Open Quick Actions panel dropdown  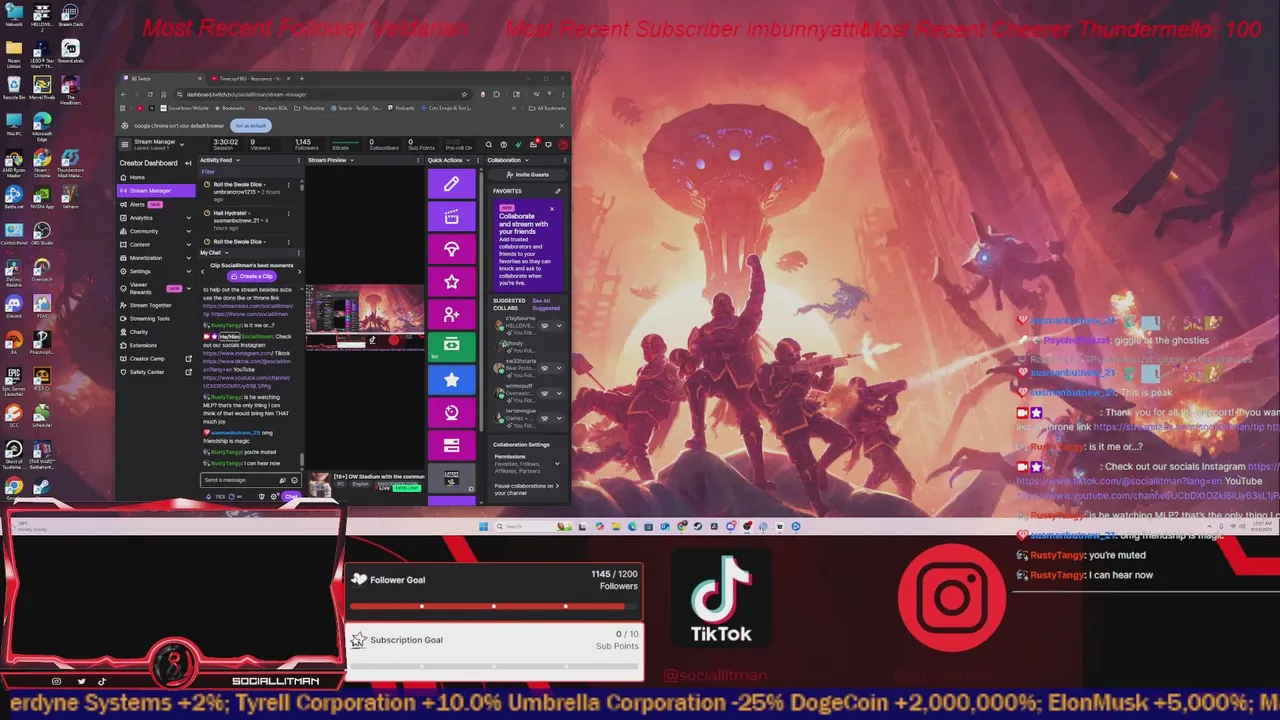click(468, 160)
